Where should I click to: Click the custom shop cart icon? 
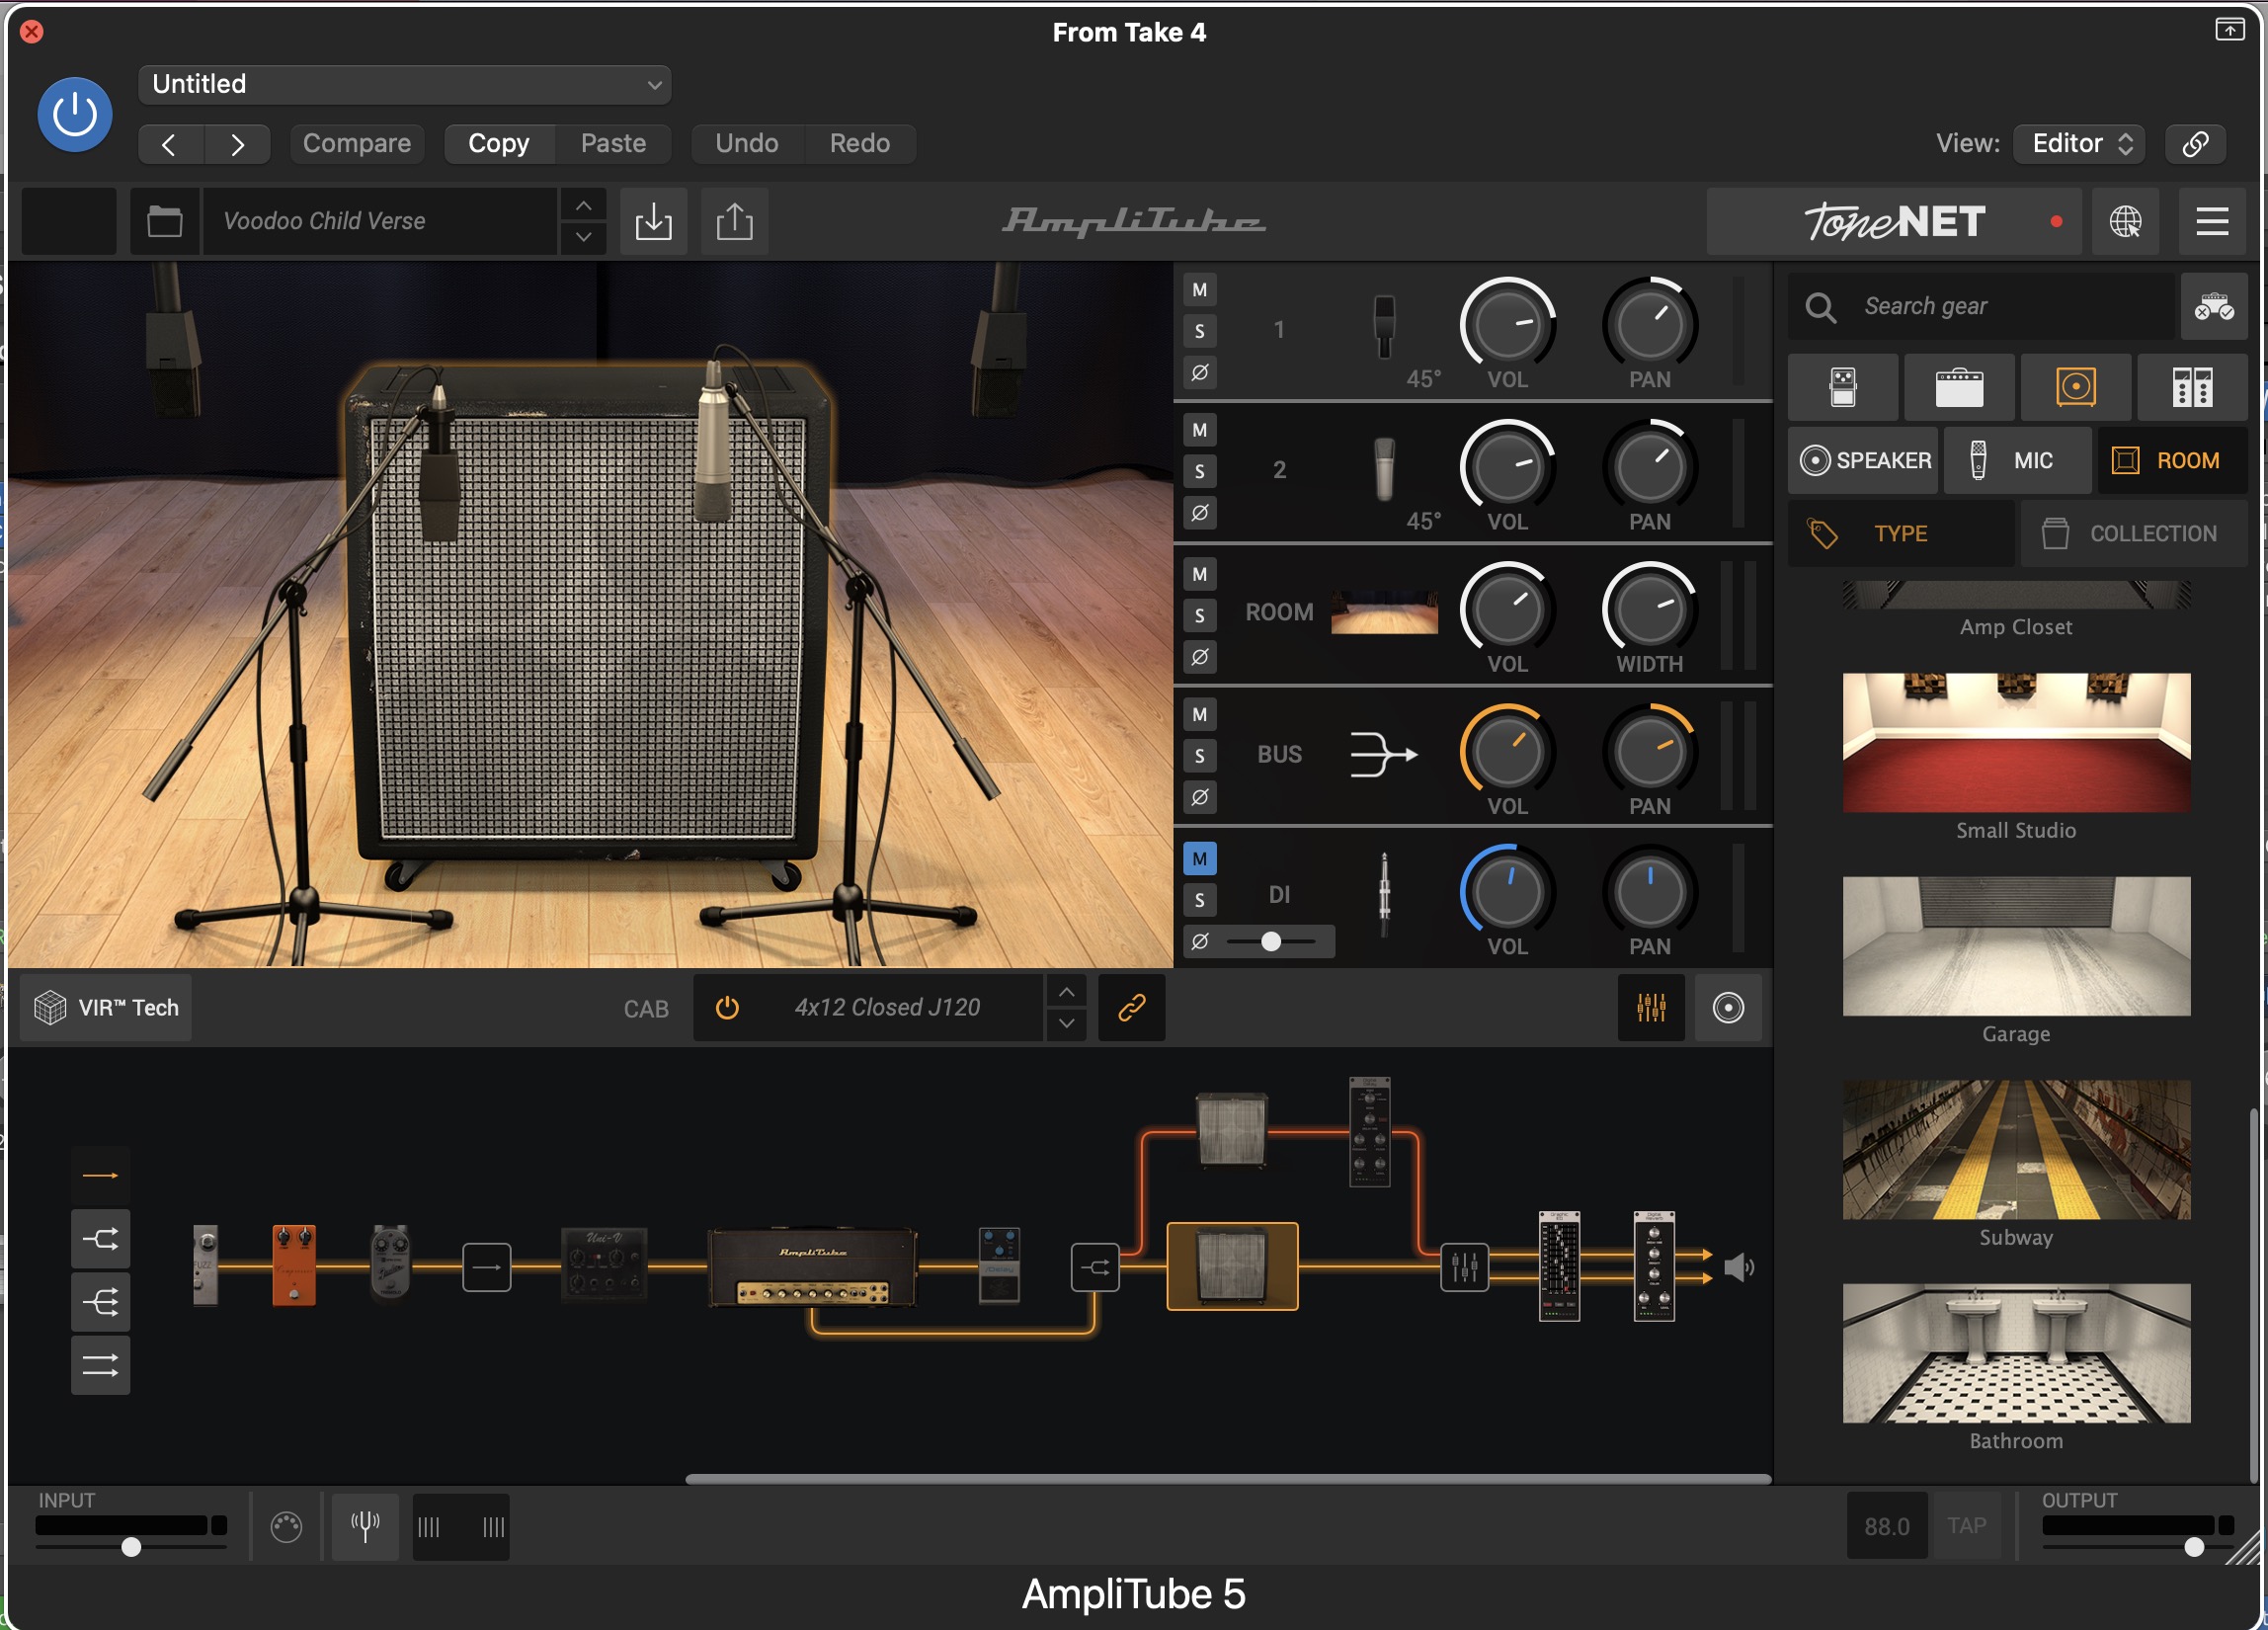pos(2214,307)
